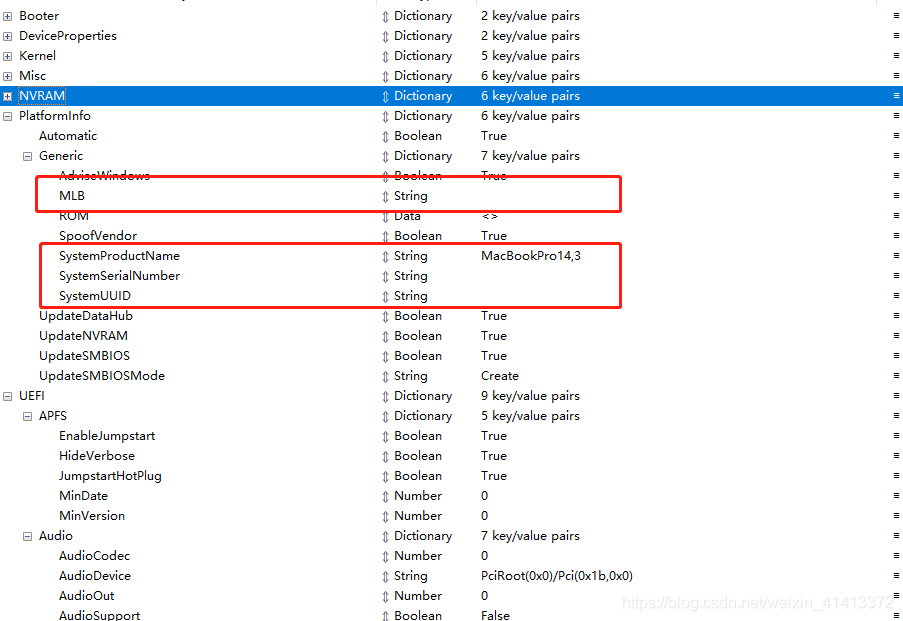Image resolution: width=903 pixels, height=621 pixels.
Task: Expand the Misc node
Action: (7, 77)
